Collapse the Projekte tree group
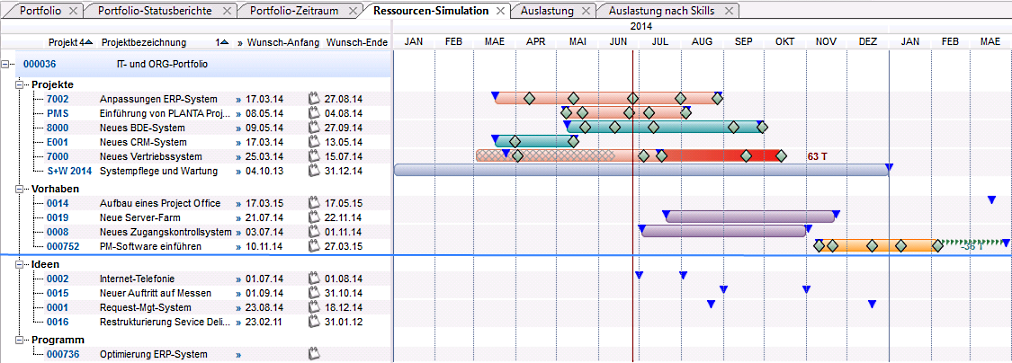This screenshot has height=363, width=1012. click(x=18, y=85)
